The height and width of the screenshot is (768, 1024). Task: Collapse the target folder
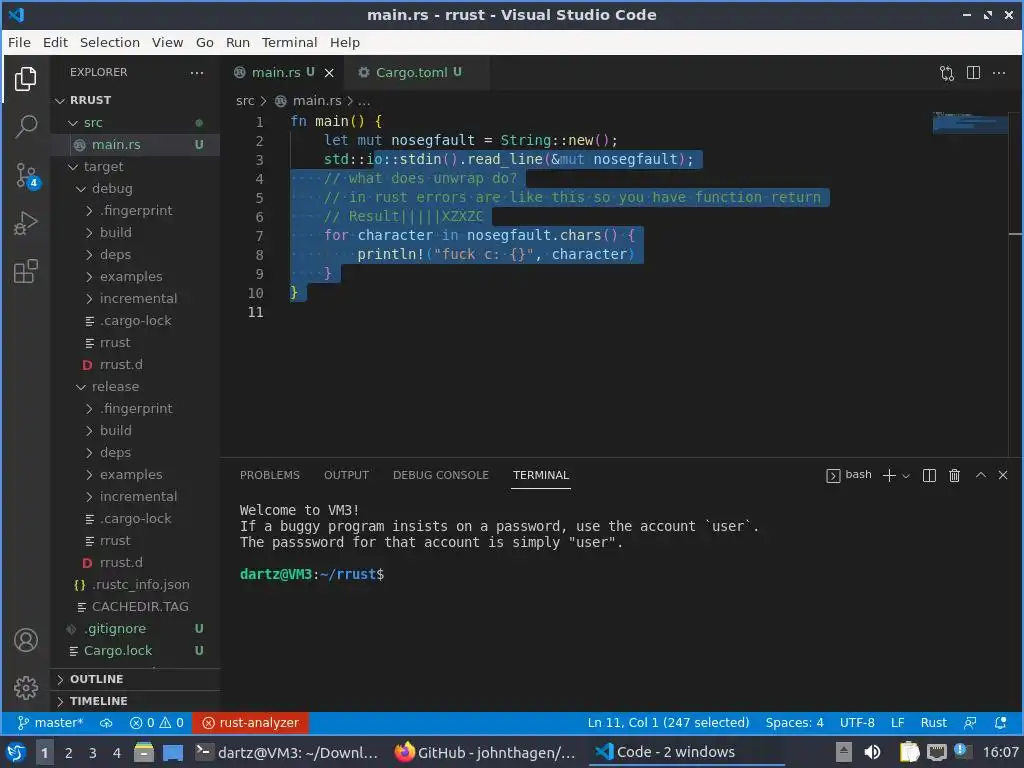click(x=135, y=167)
